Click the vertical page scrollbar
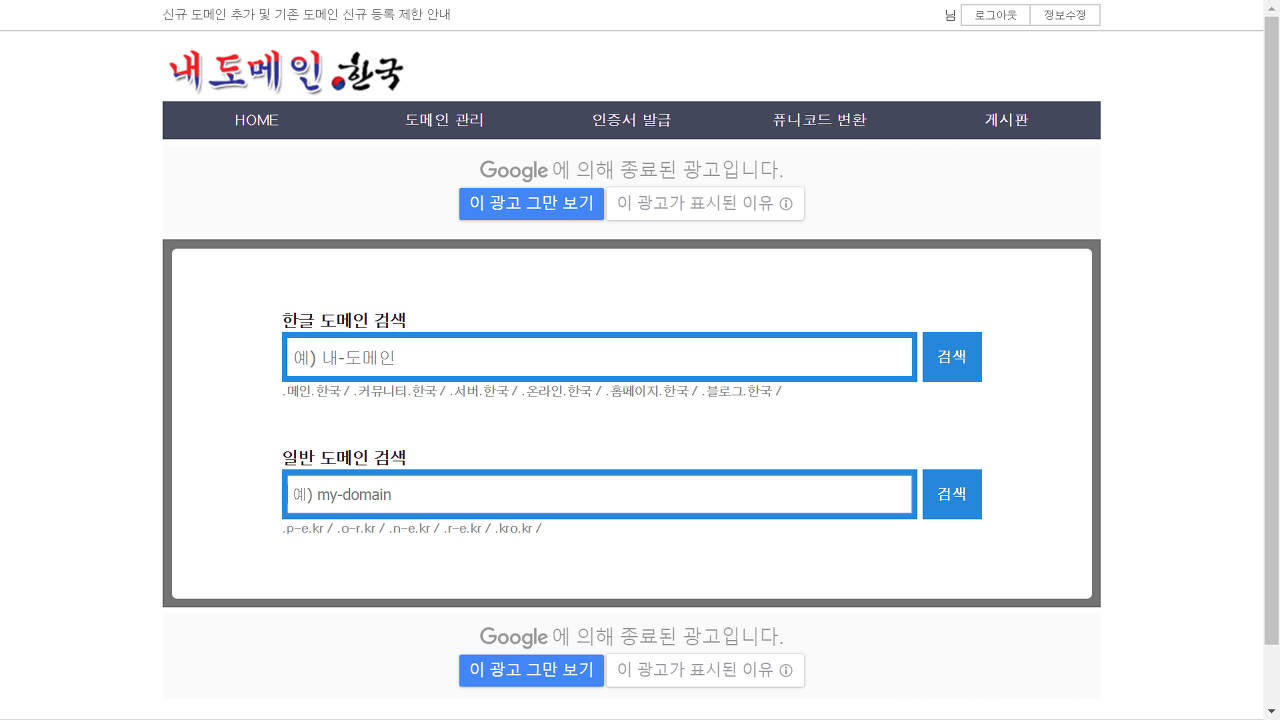This screenshot has height=720, width=1280. tap(1272, 330)
